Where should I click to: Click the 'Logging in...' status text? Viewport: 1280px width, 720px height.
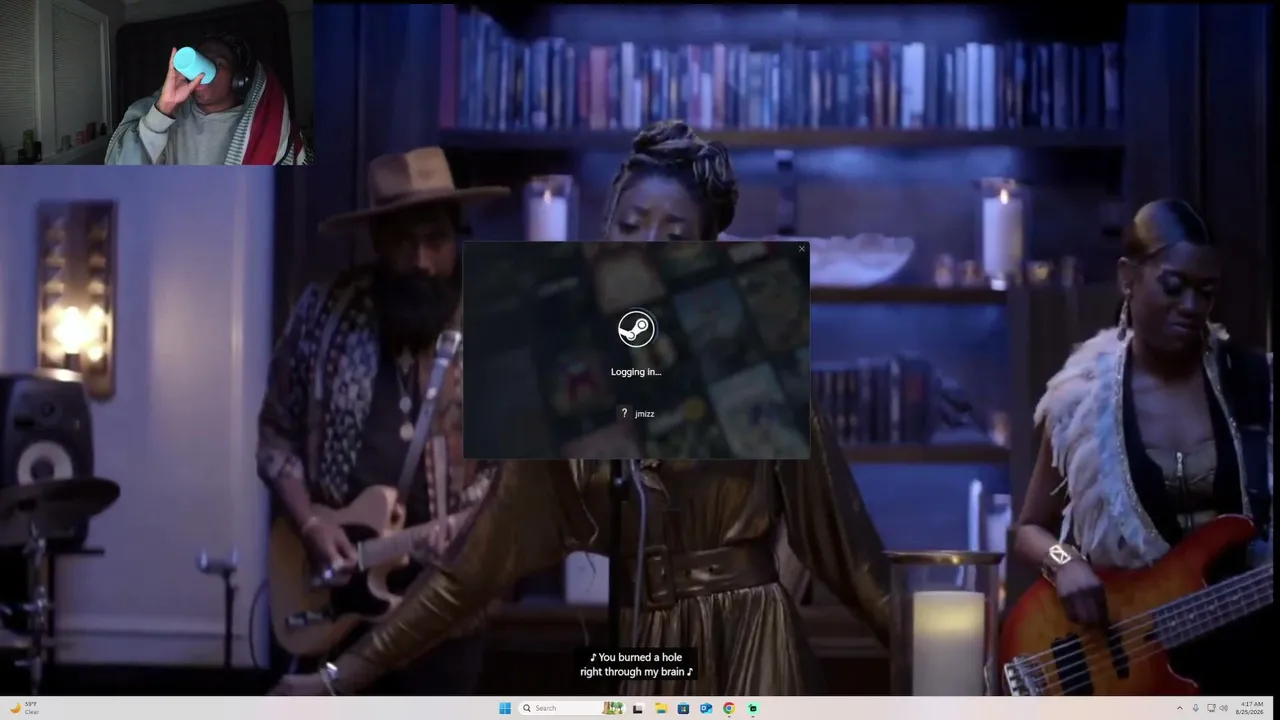636,372
